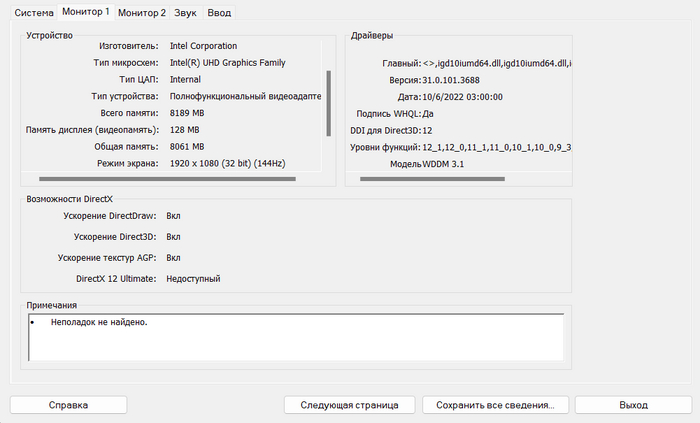Click the DDI для Direct3D label
This screenshot has width=700, height=423.
[x=386, y=131]
